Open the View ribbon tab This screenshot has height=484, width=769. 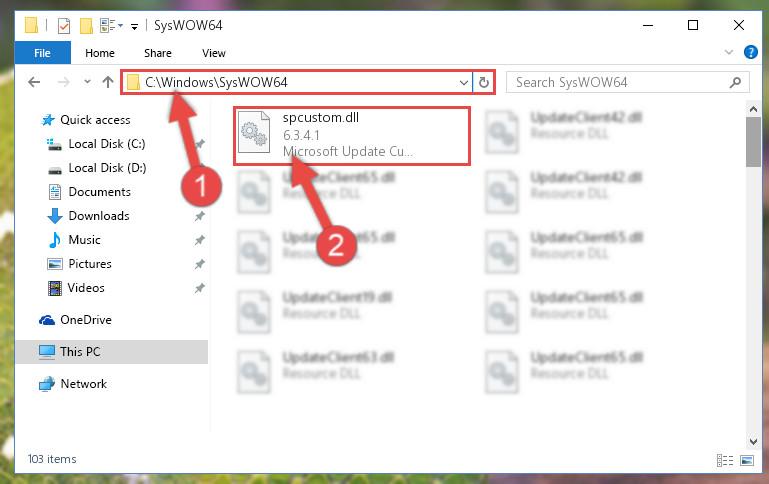[x=214, y=53]
